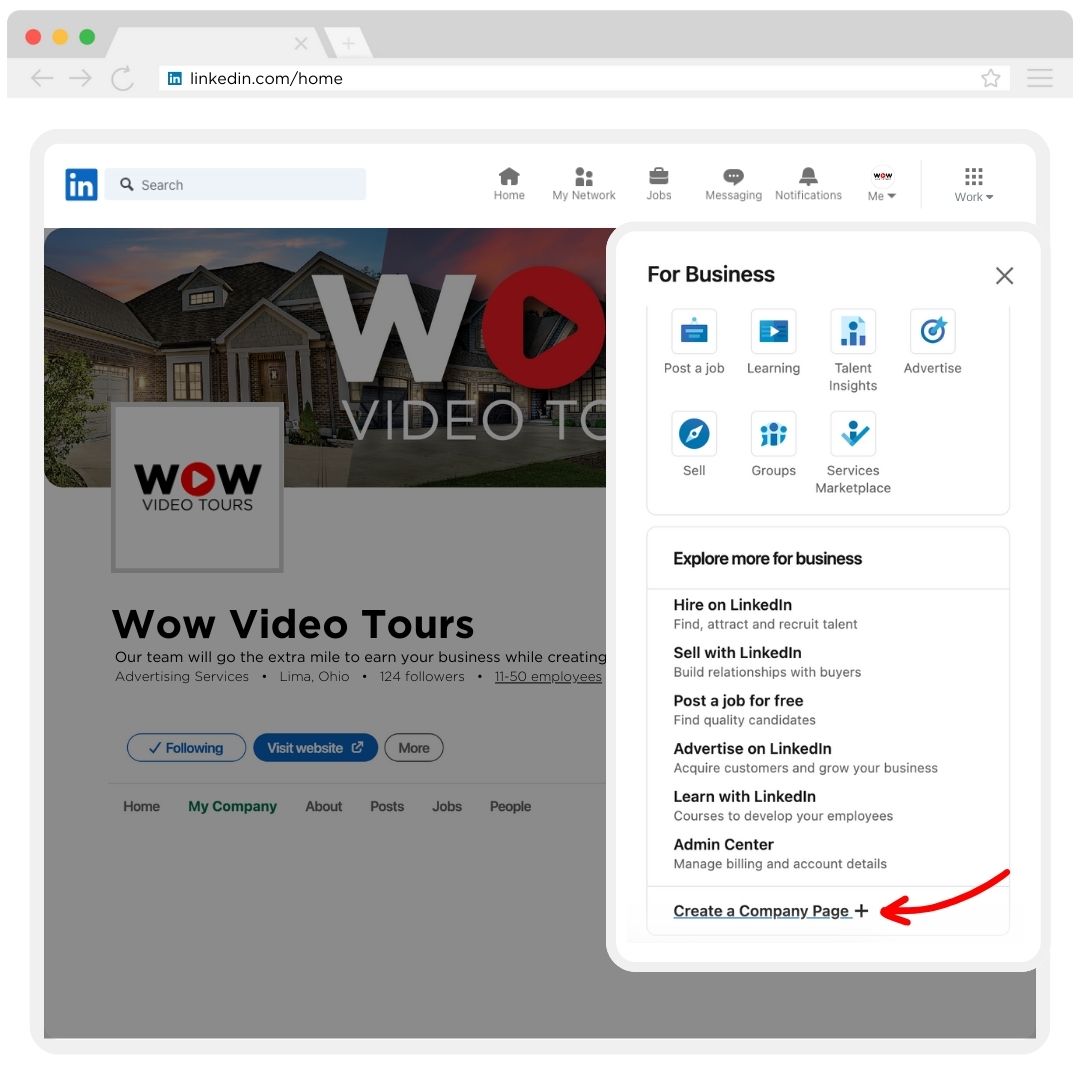The height and width of the screenshot is (1080, 1080).
Task: Close the current browser tab
Action: point(301,43)
